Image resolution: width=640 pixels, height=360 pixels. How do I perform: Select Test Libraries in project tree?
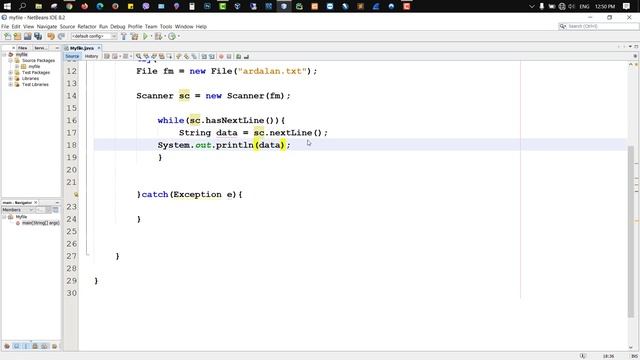coord(35,84)
